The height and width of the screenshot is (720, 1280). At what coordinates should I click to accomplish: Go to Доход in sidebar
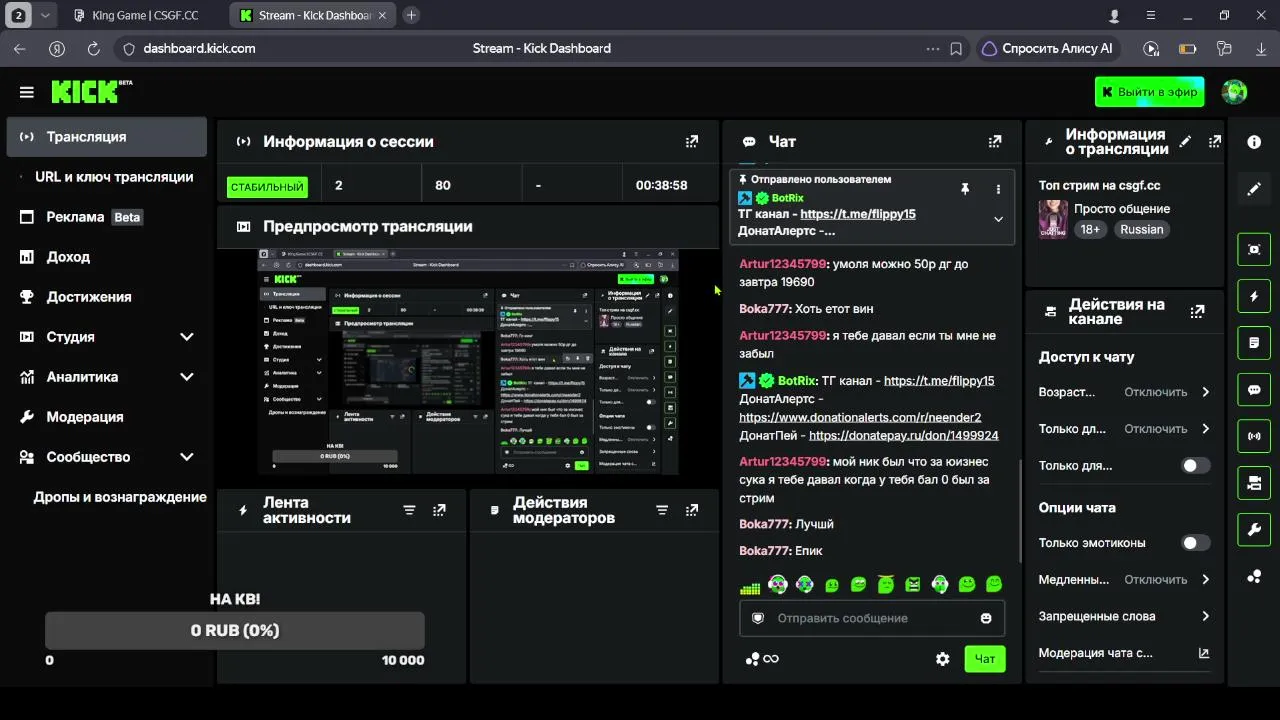[107, 257]
